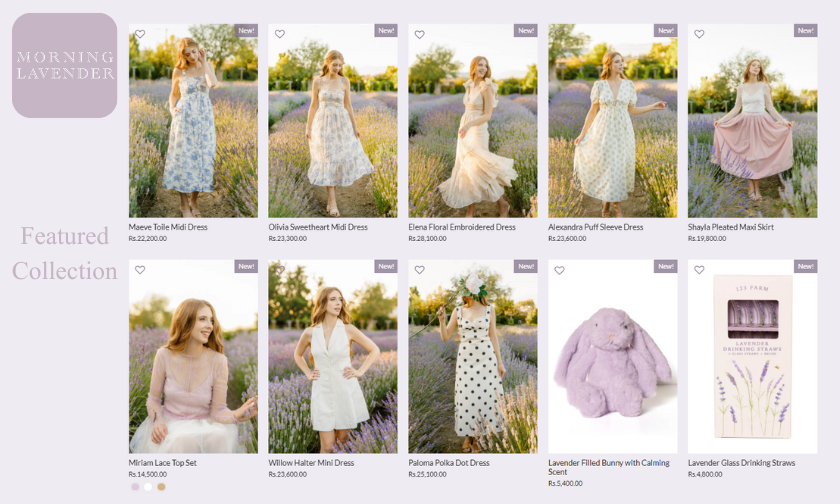Click the Willow Halter Mini Dress photo
The height and width of the screenshot is (504, 840).
coord(333,357)
